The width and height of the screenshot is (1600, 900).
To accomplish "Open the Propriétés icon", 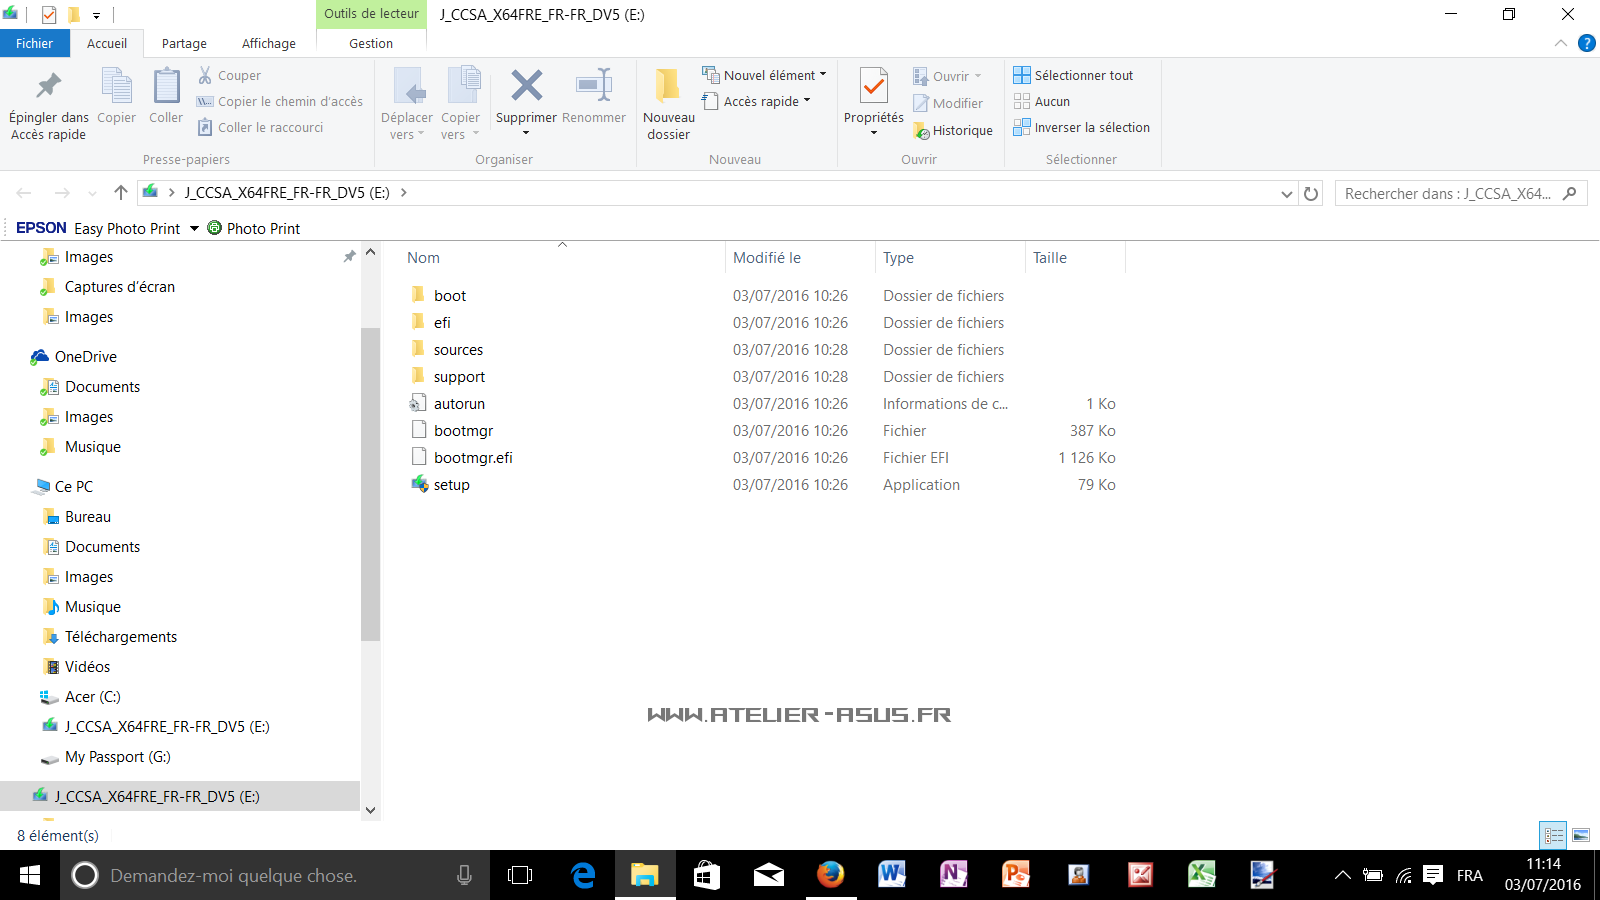I will coord(873,87).
